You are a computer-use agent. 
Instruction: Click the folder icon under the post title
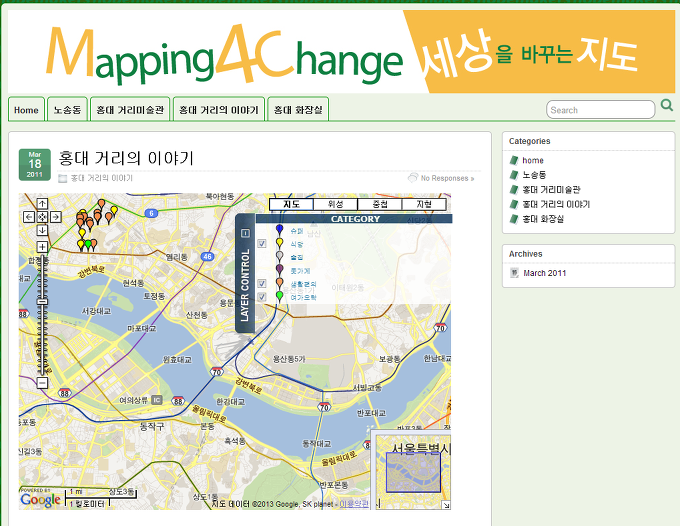click(x=62, y=178)
